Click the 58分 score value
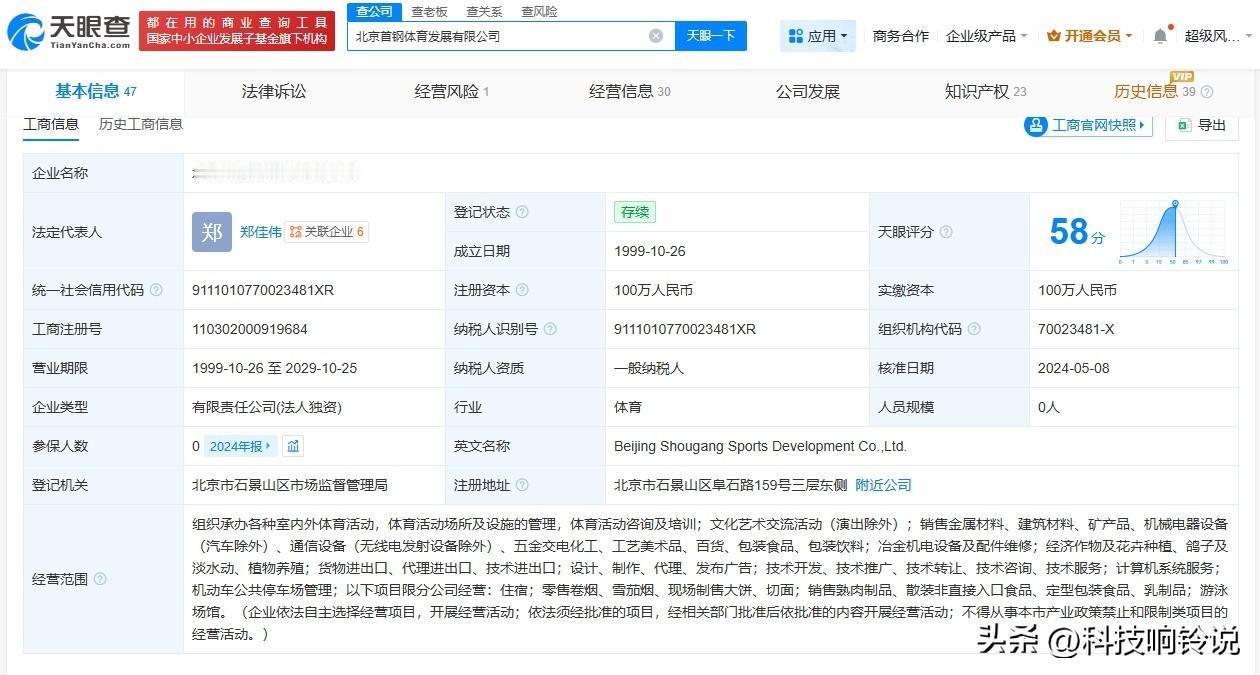 1077,232
